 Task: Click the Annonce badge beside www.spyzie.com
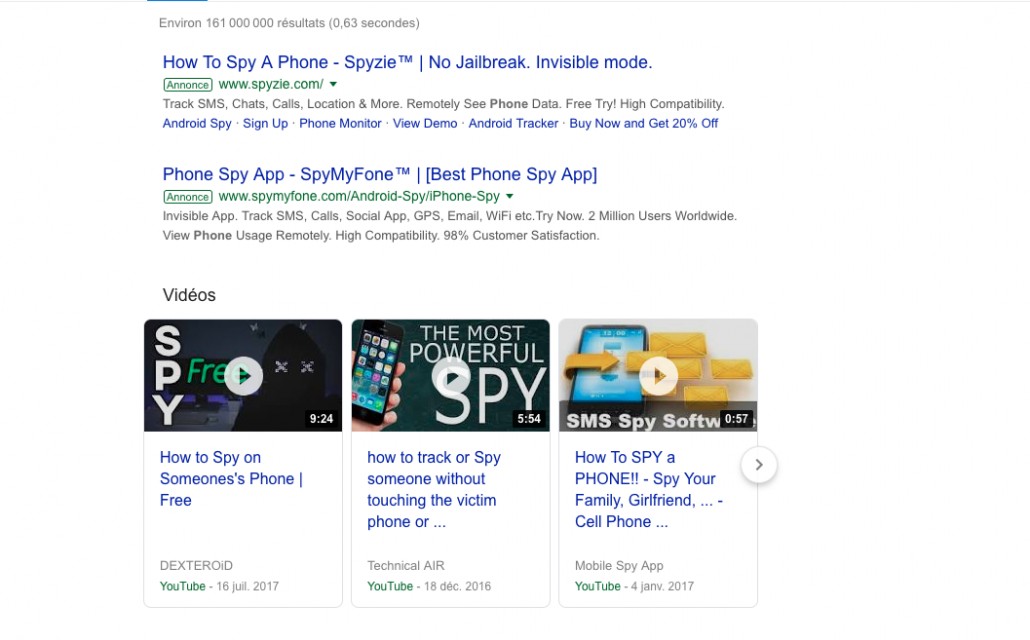click(188, 85)
